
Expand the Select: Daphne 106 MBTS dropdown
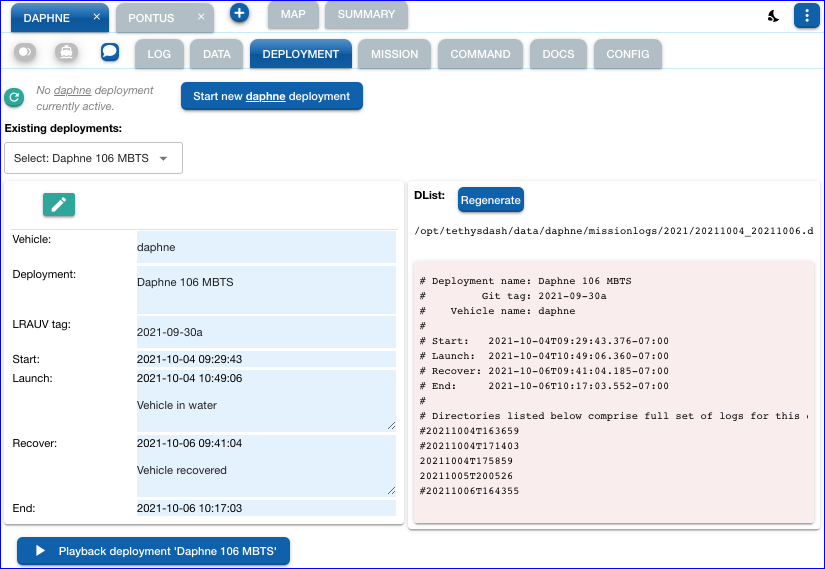point(93,158)
